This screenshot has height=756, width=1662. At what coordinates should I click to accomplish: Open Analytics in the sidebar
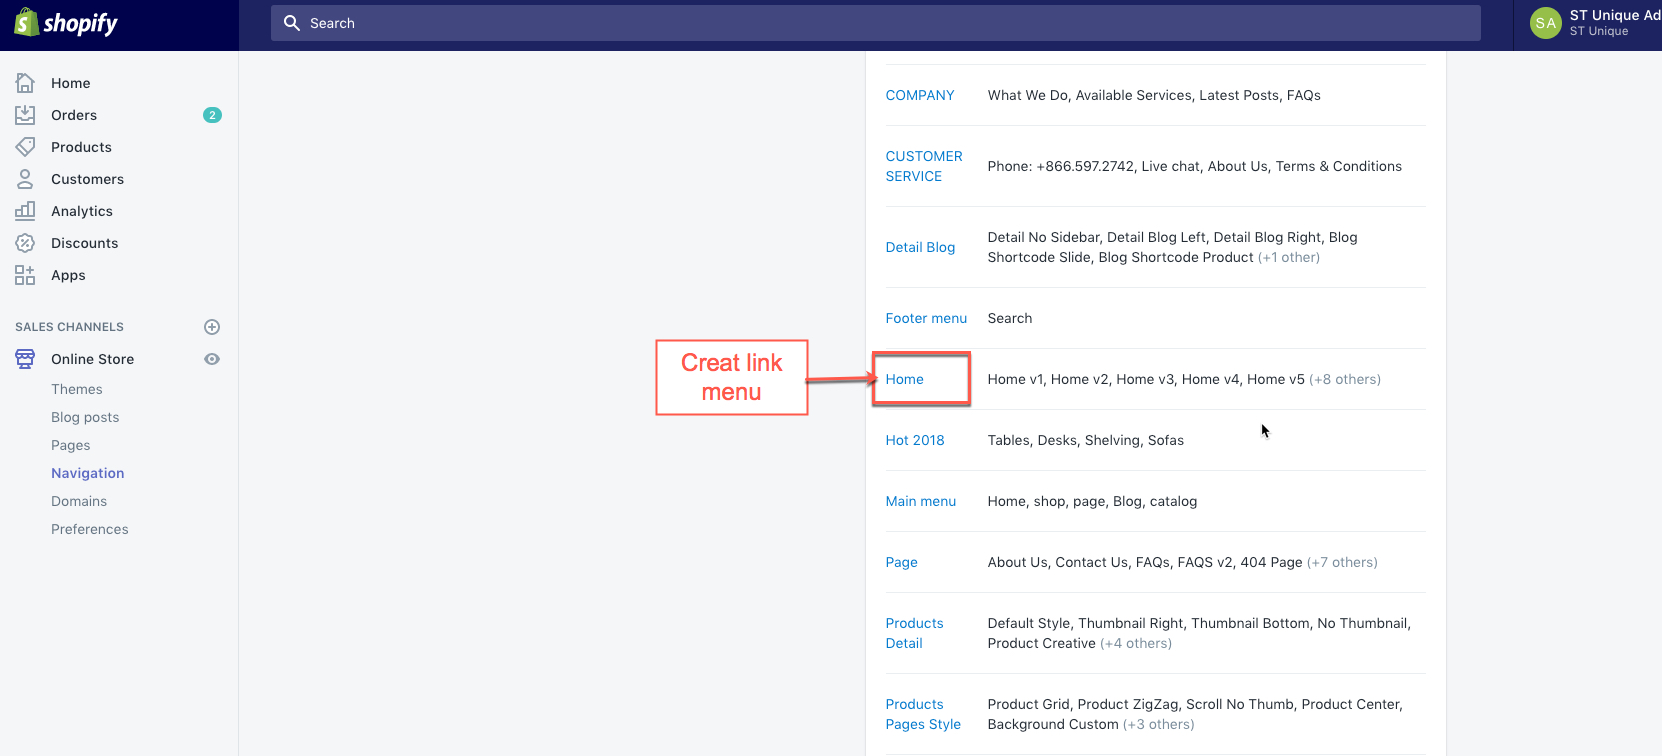[82, 211]
